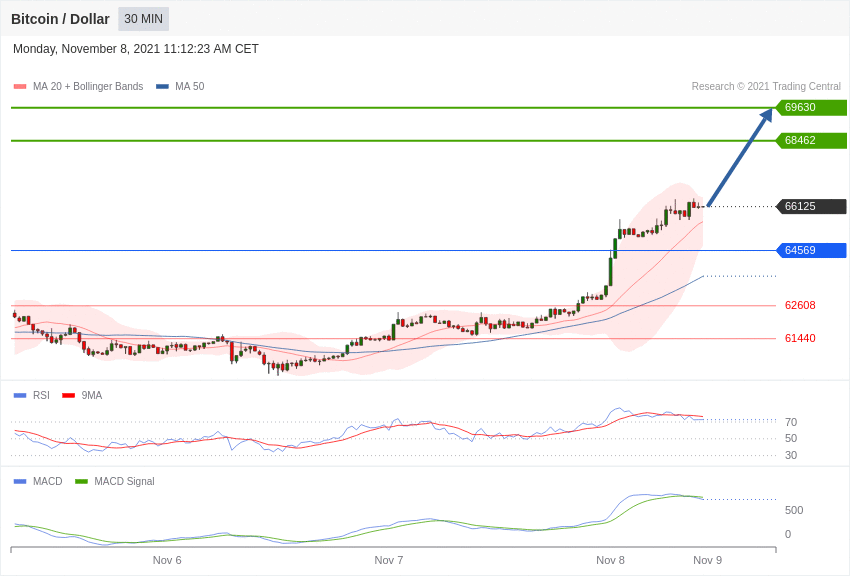Screen dimensions: 850x576
Task: Select the 69630 green target price tag
Action: coord(811,108)
